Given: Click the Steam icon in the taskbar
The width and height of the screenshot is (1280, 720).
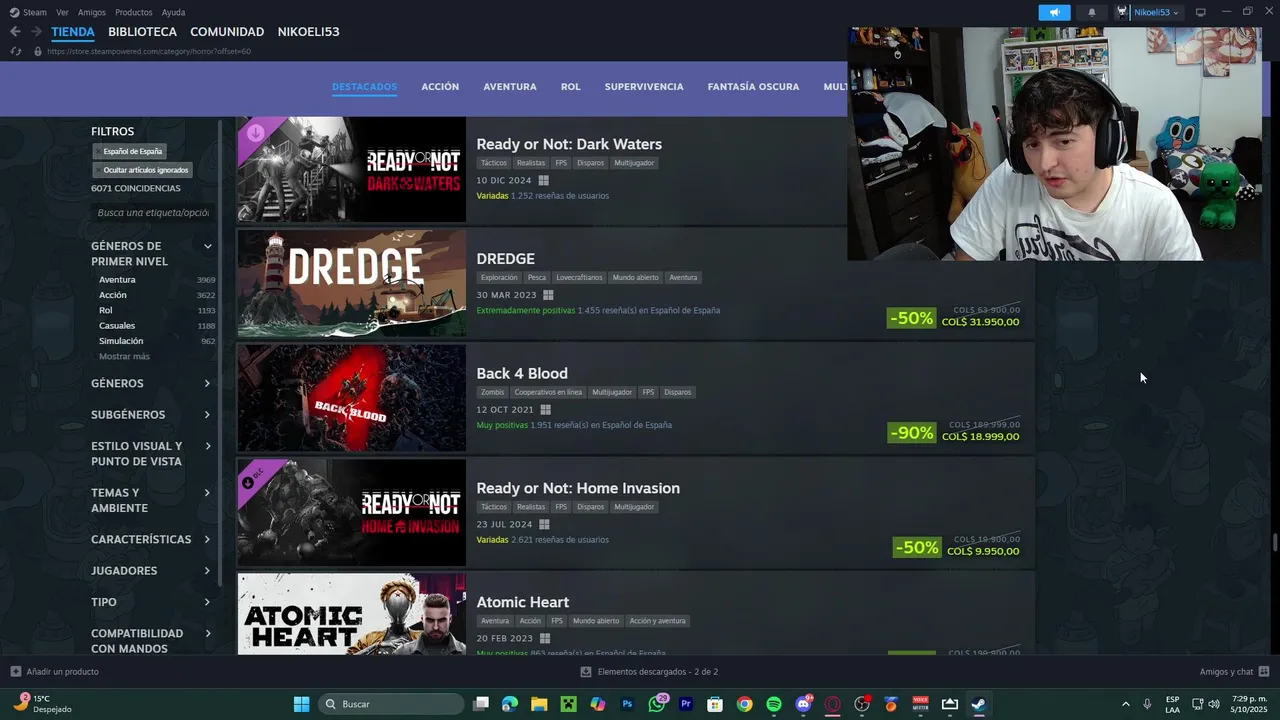Looking at the screenshot, I should (x=978, y=704).
